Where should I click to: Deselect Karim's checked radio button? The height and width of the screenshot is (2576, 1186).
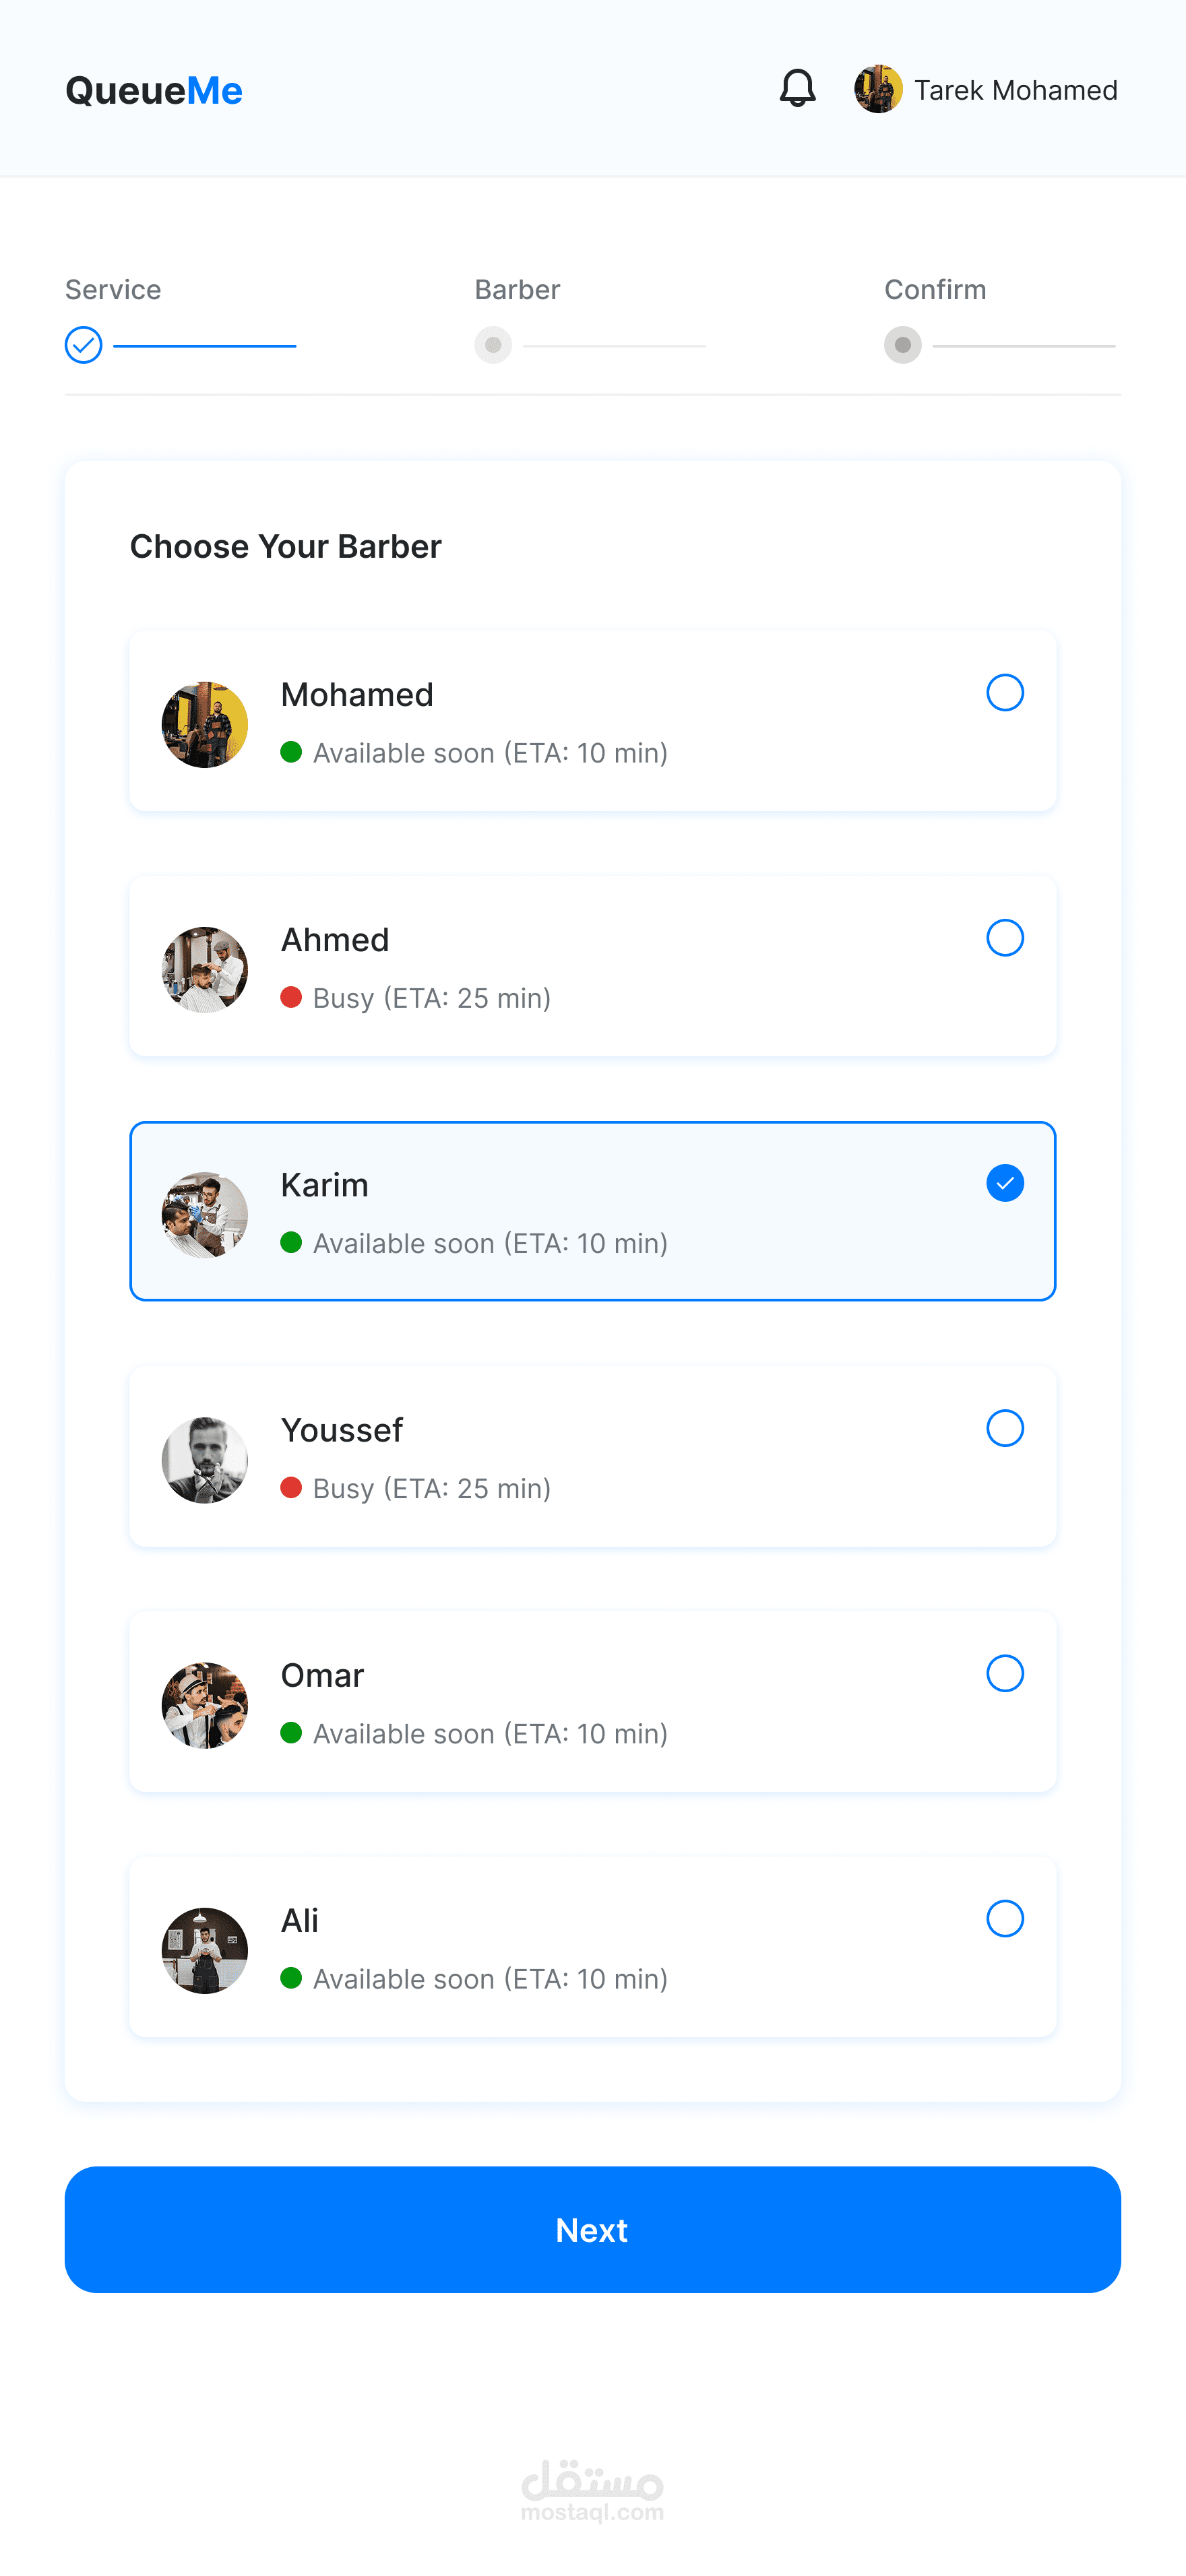click(x=1004, y=1183)
